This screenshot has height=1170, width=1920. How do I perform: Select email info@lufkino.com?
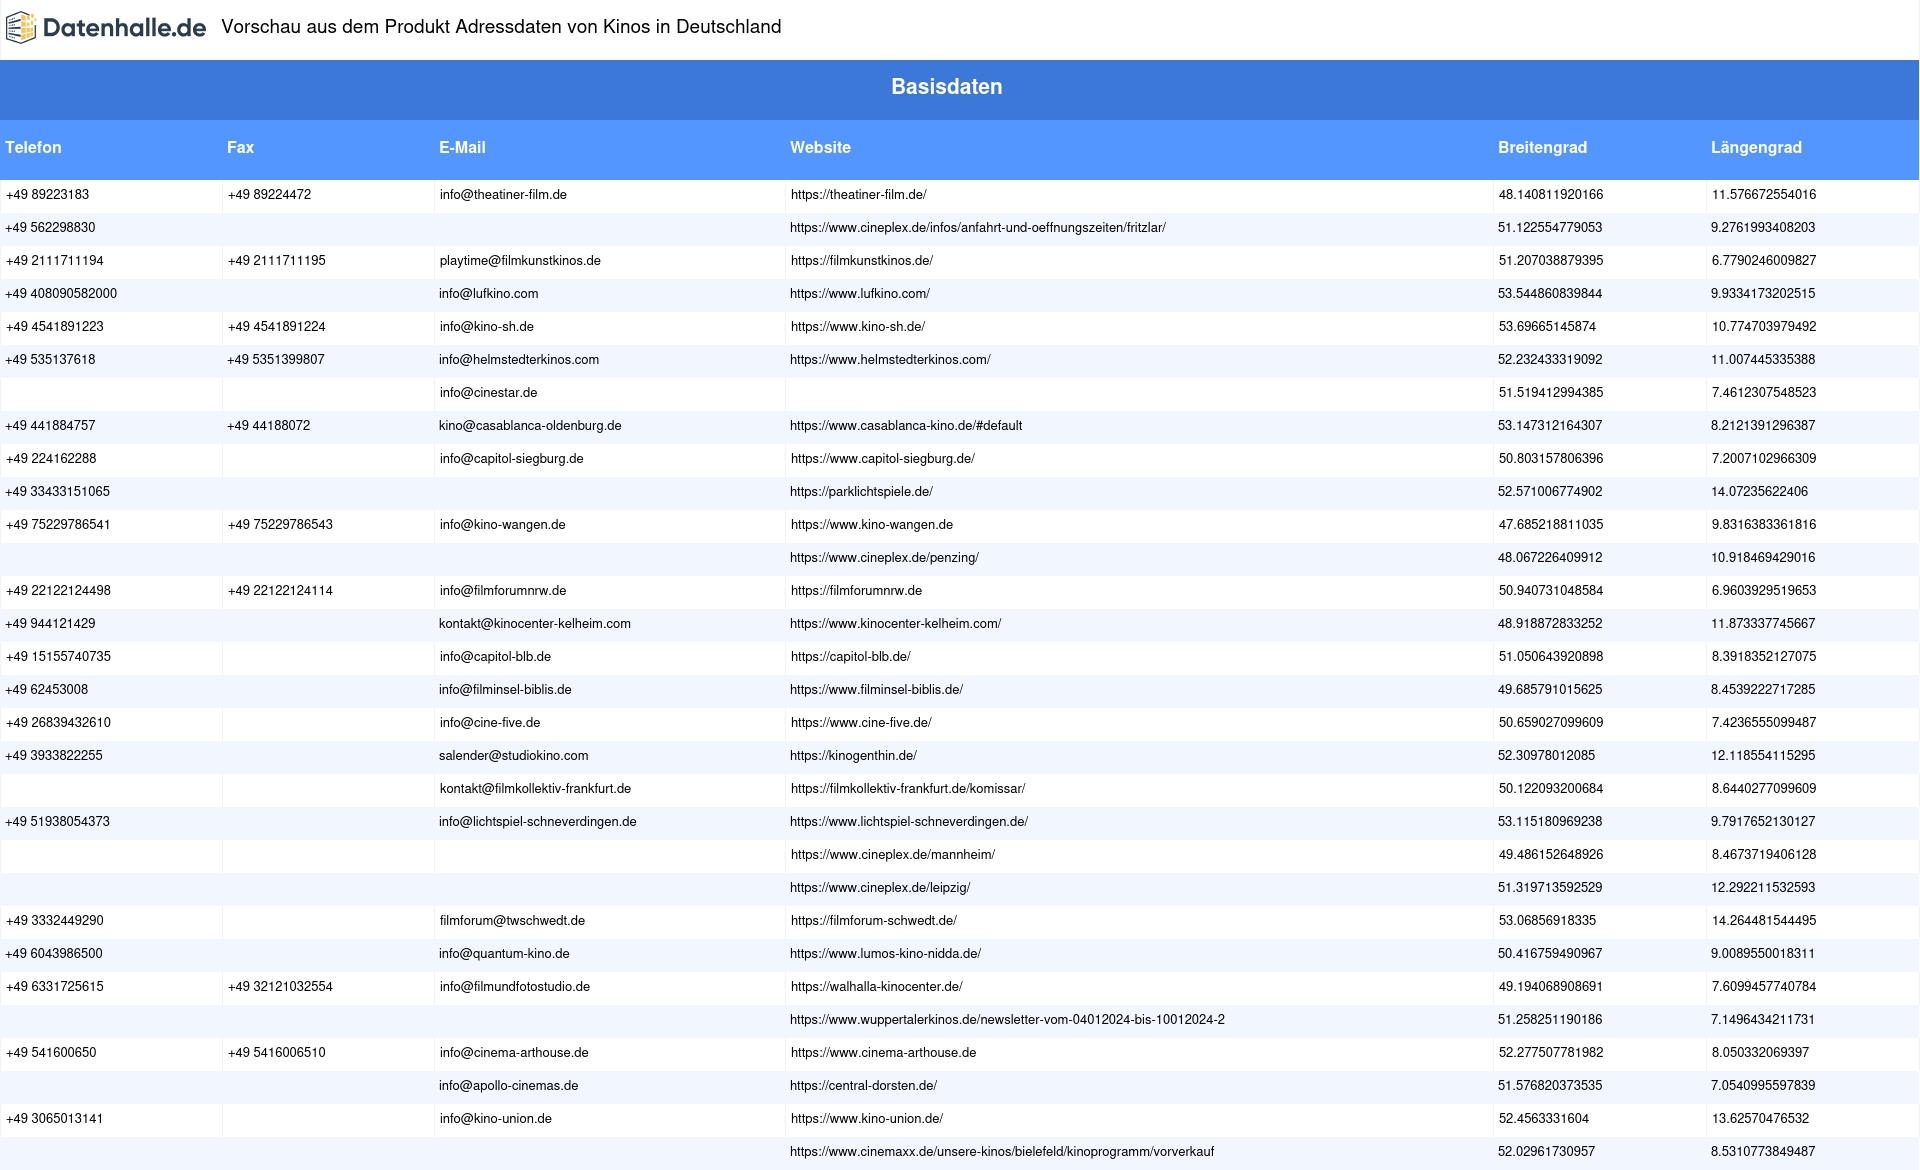488,294
